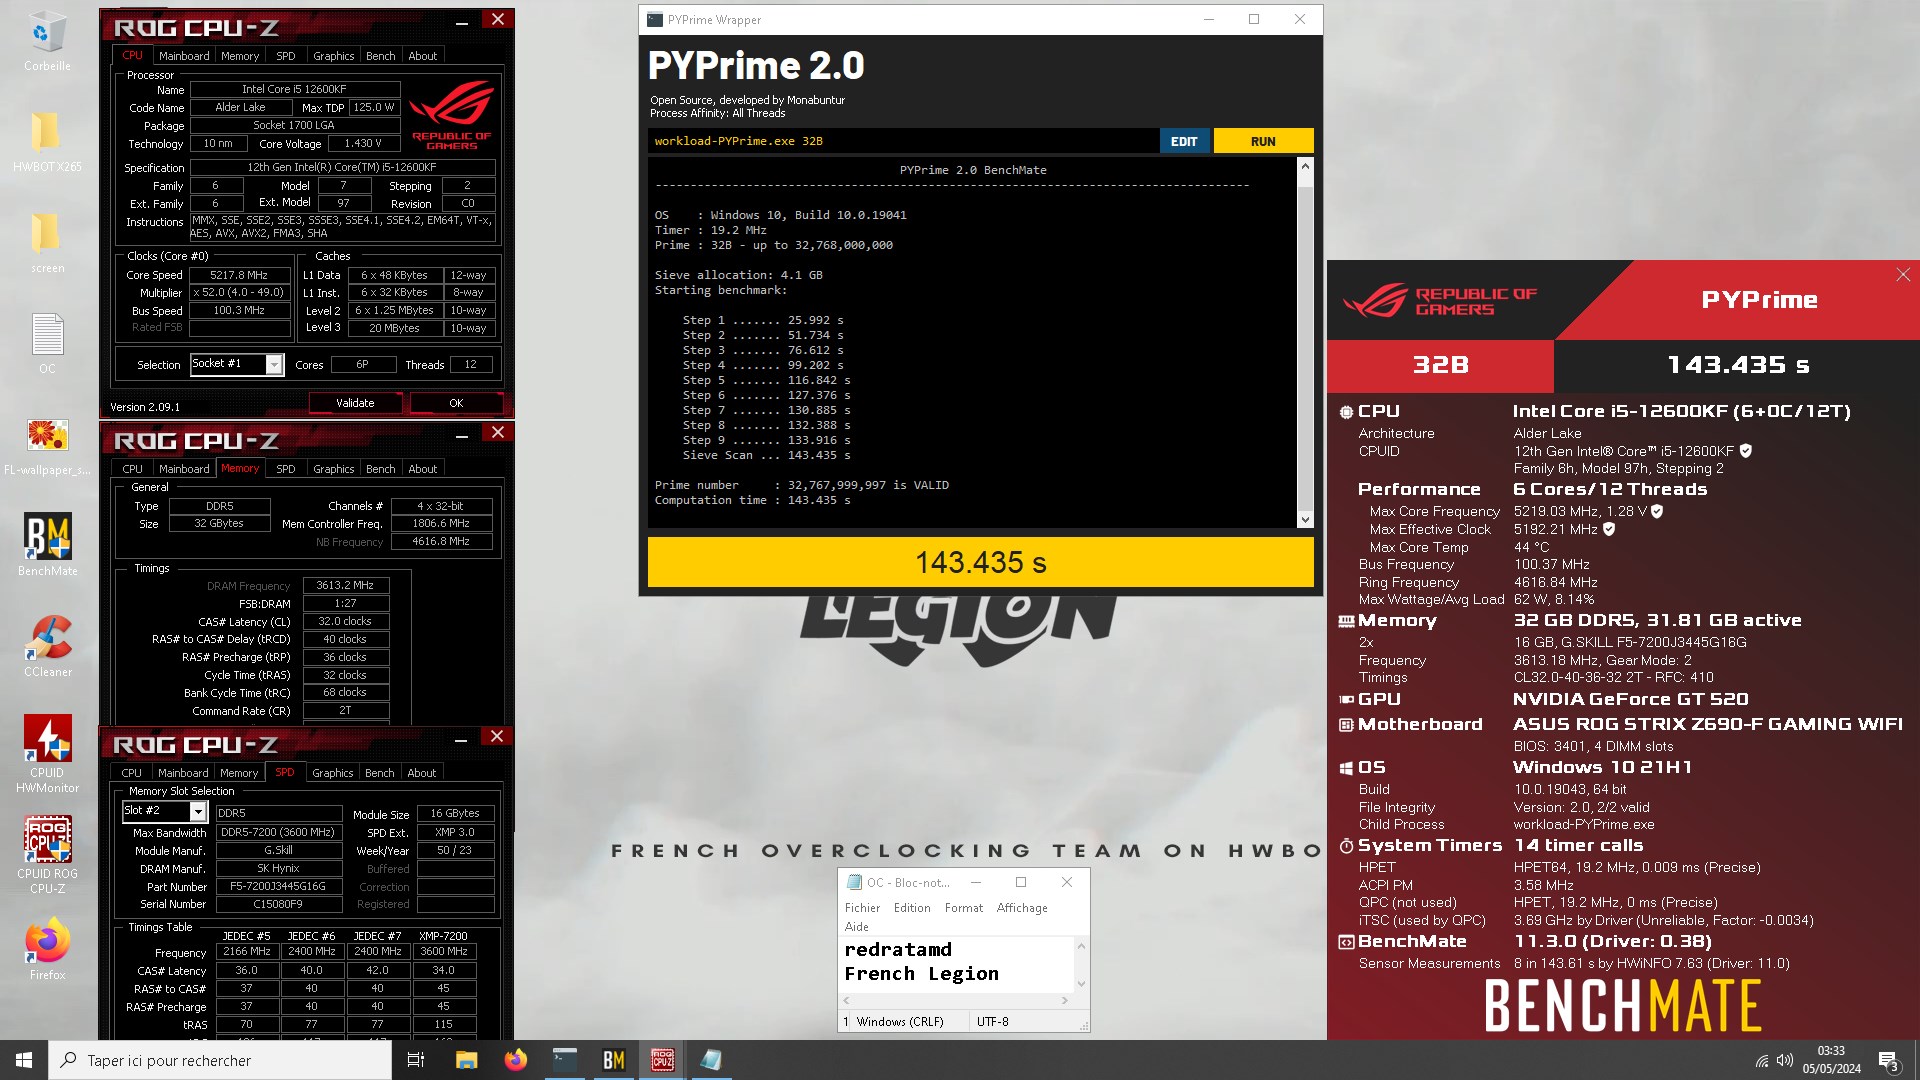Click the Memory tab in bottom CPU-Z window

pos(239,773)
